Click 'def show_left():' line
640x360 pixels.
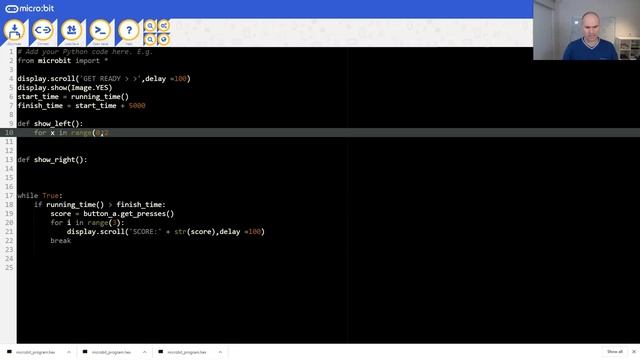click(50, 124)
